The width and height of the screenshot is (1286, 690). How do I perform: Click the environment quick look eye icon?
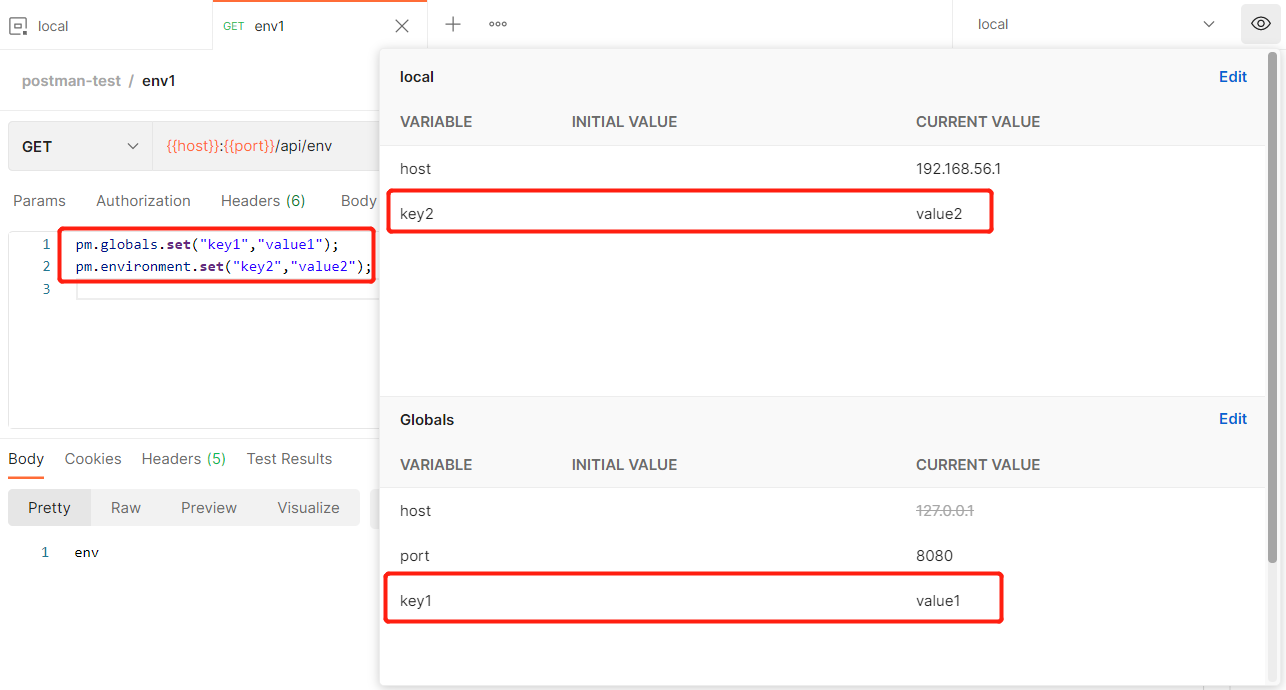coord(1261,24)
